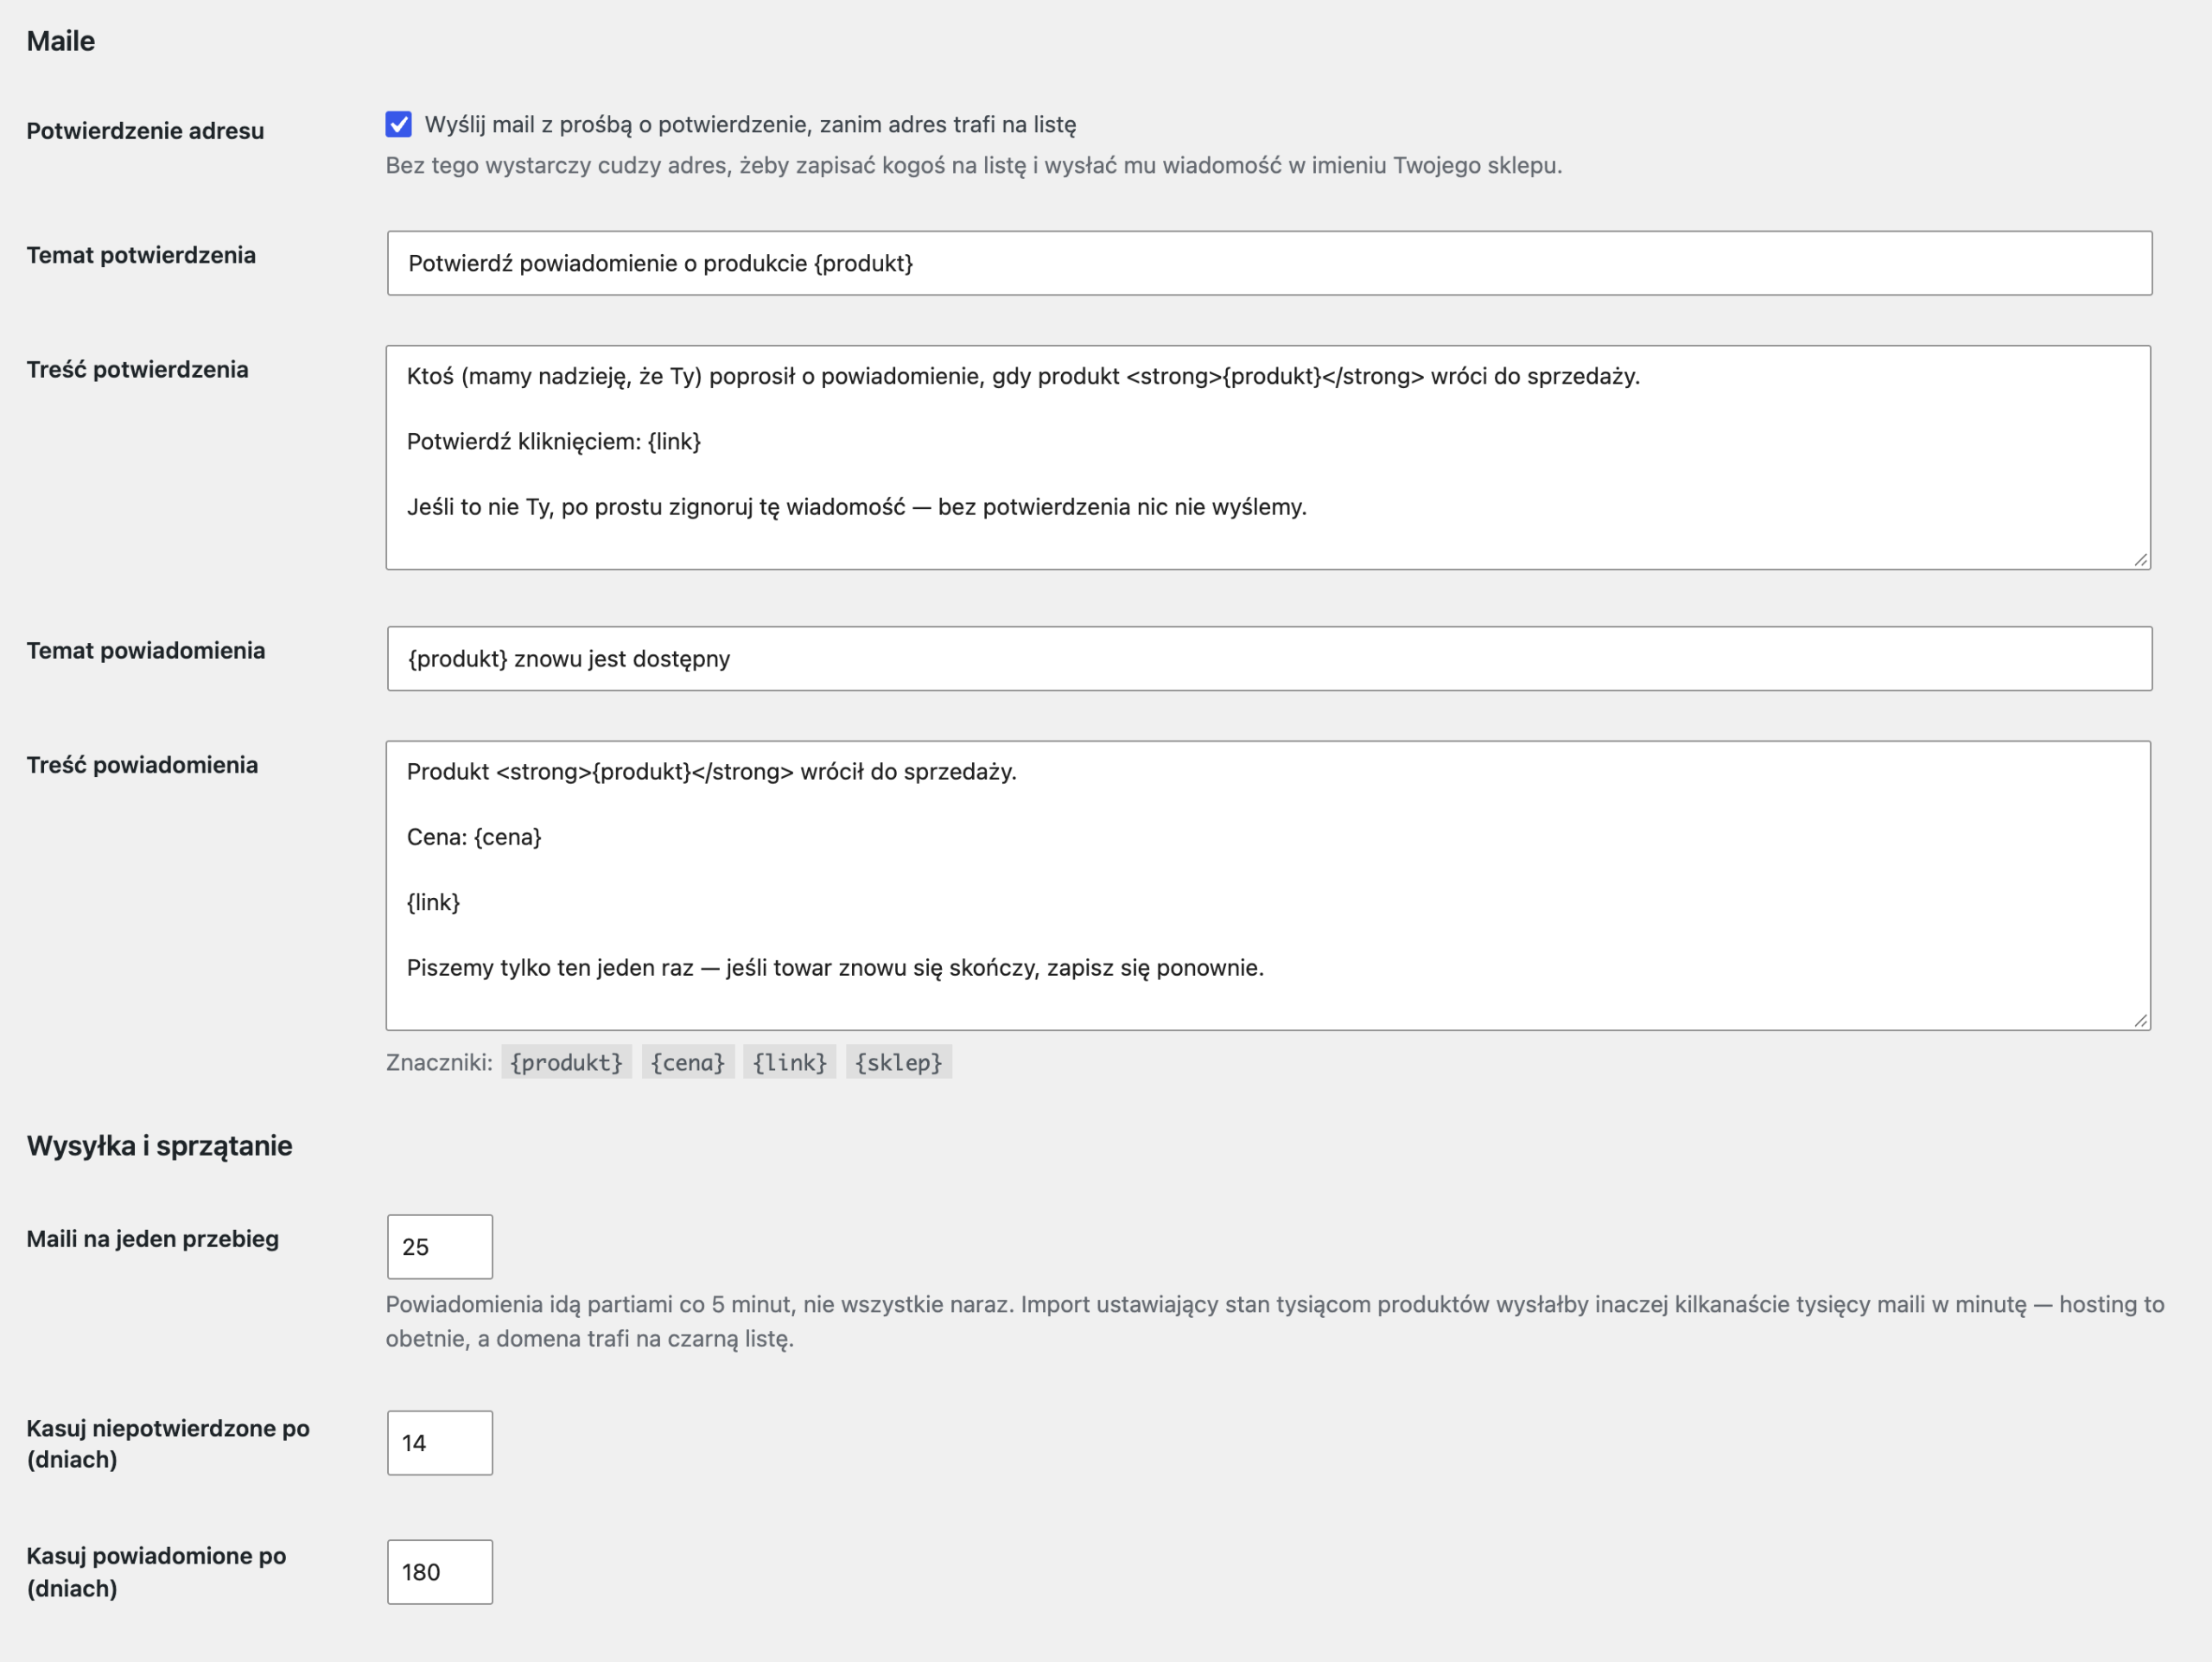Click the help text starting 'Bez tego wystarczy'
The image size is (2212, 1662).
click(974, 165)
